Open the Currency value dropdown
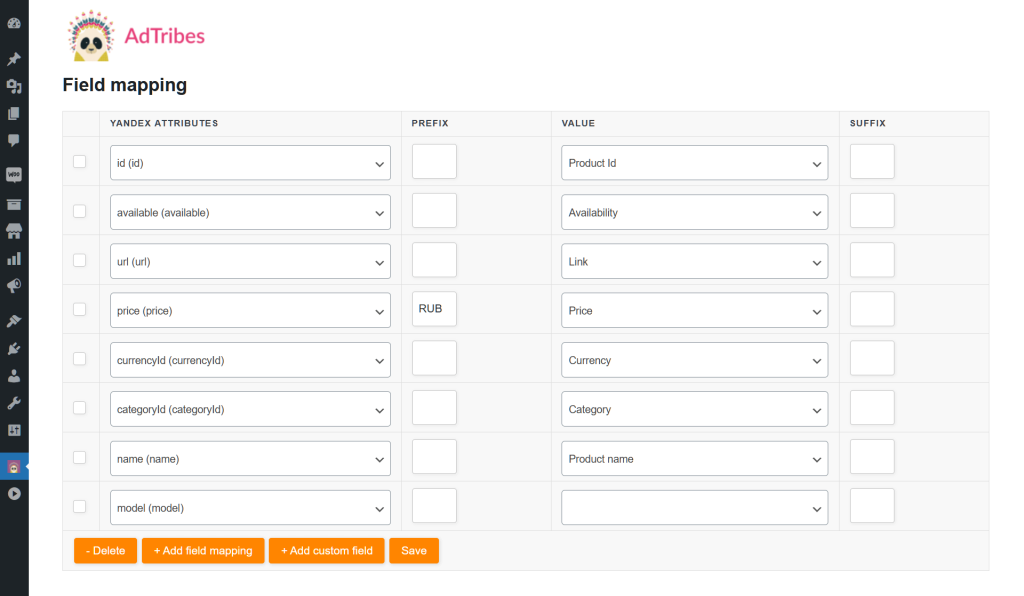The width and height of the screenshot is (1024, 596). pyautogui.click(x=694, y=359)
